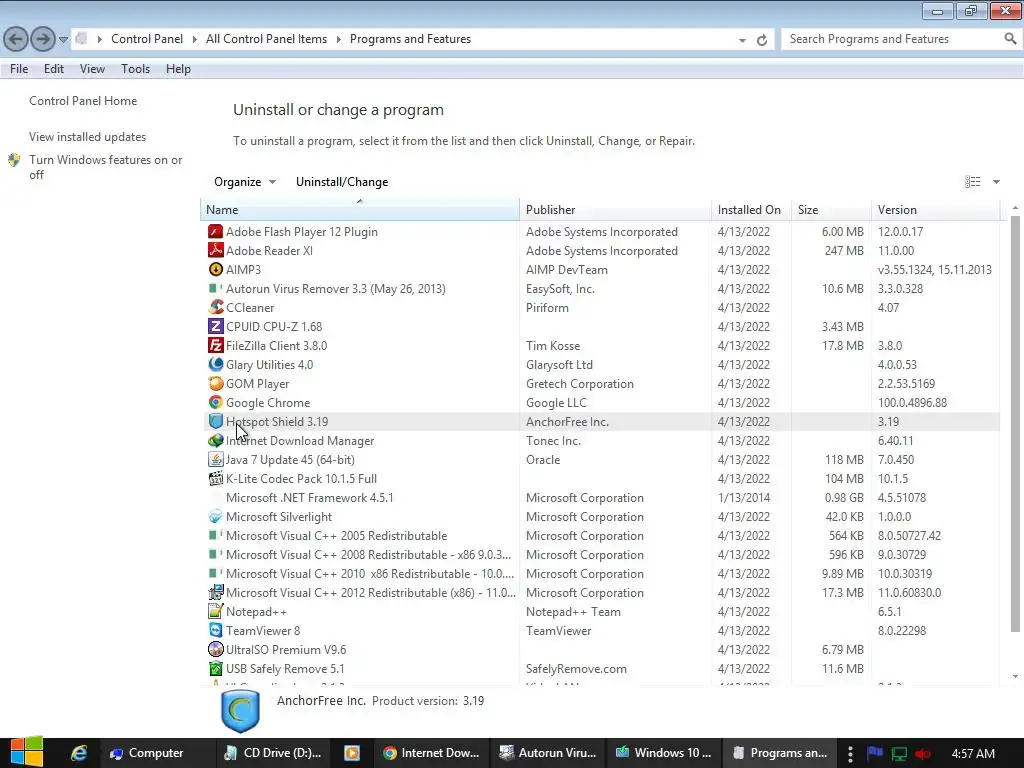Open the Organize dropdown
This screenshot has height=768, width=1024.
(245, 182)
